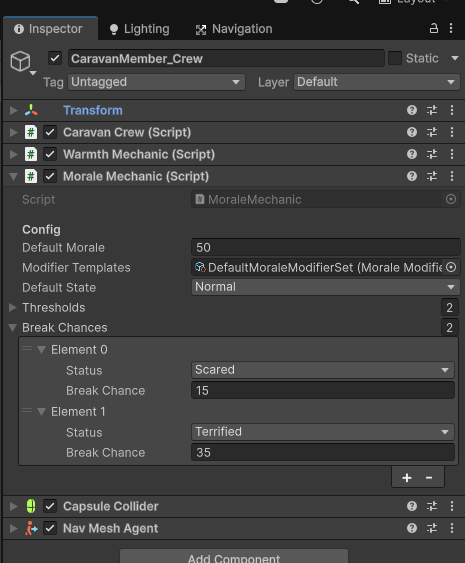
Task: Expand Capsule Collider component
Action: (13, 506)
